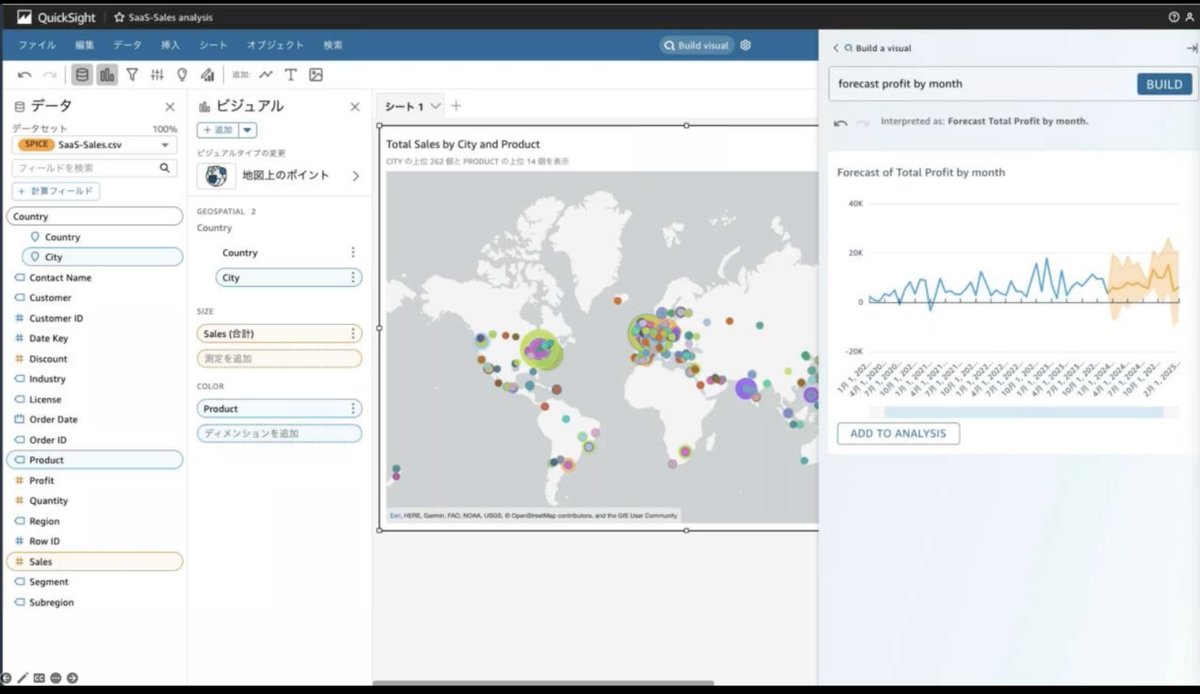Click the 測定を追加 placeholder well
Image resolution: width=1200 pixels, height=694 pixels.
coord(279,358)
